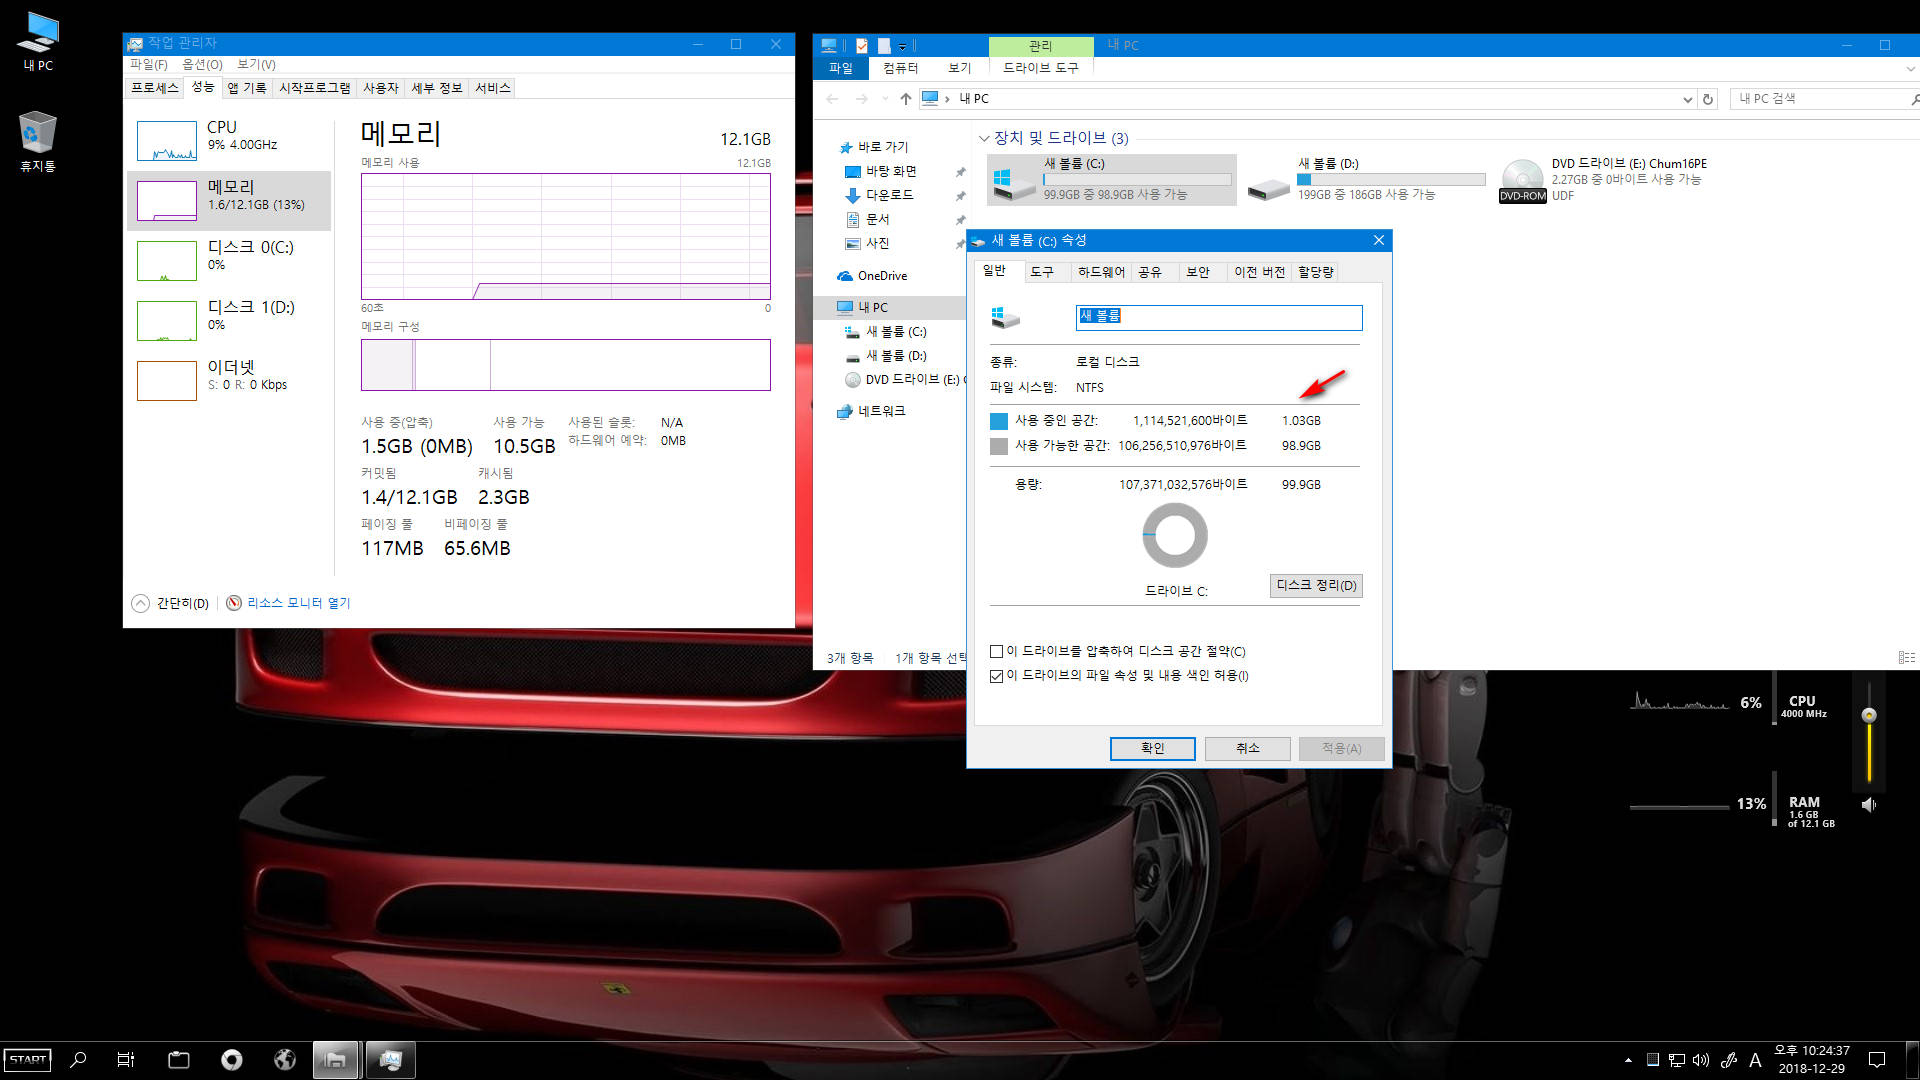Select 네트워크 in navigation pane
The image size is (1920, 1080).
[871, 411]
